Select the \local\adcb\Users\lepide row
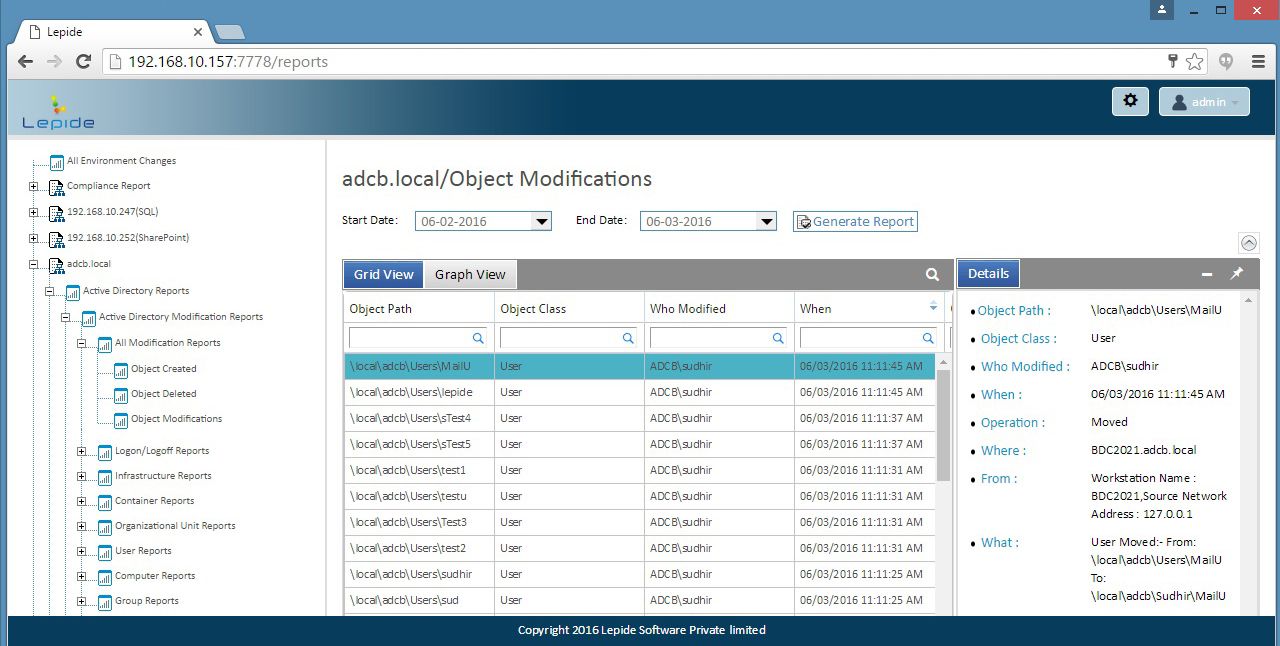The width and height of the screenshot is (1280, 646). tap(640, 392)
